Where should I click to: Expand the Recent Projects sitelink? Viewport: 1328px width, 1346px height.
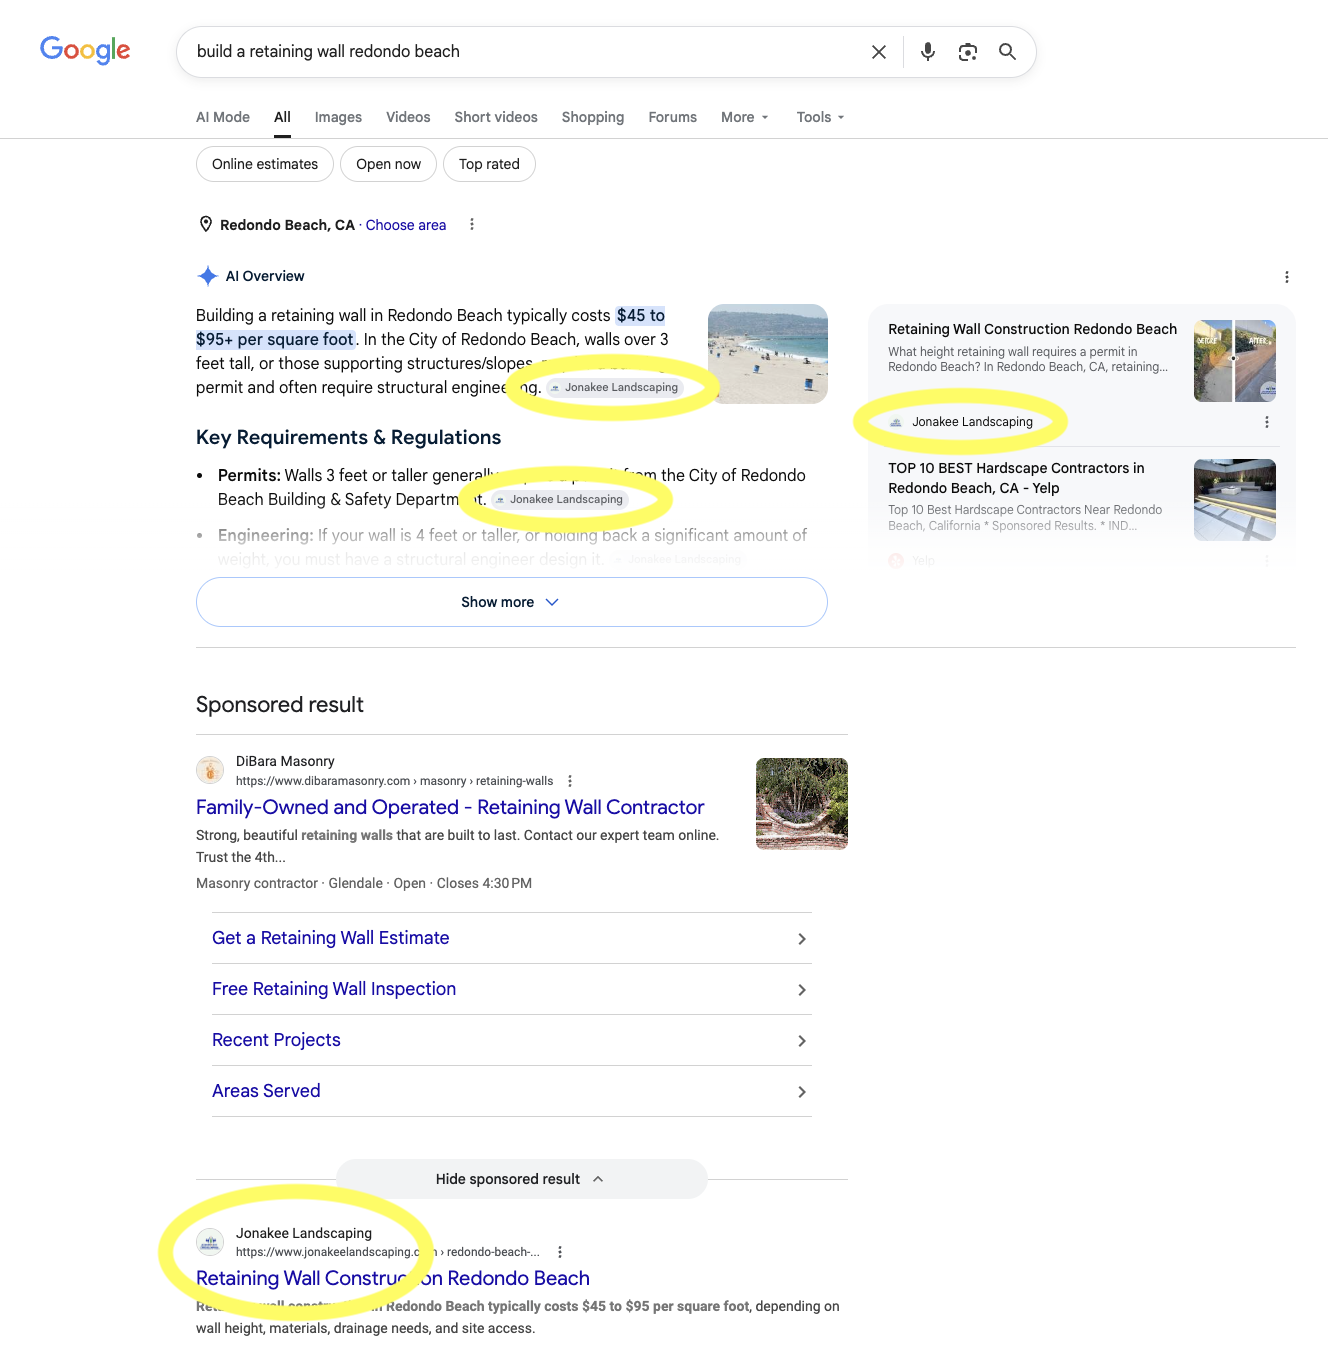click(512, 1040)
